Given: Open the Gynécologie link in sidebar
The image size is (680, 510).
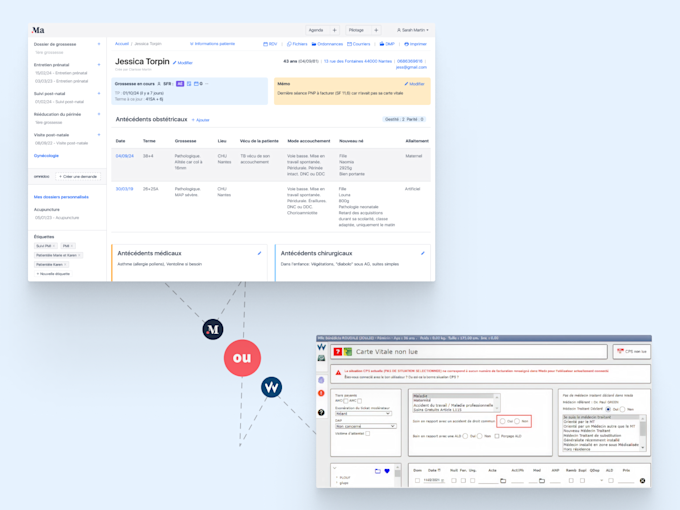Looking at the screenshot, I should coord(46,156).
